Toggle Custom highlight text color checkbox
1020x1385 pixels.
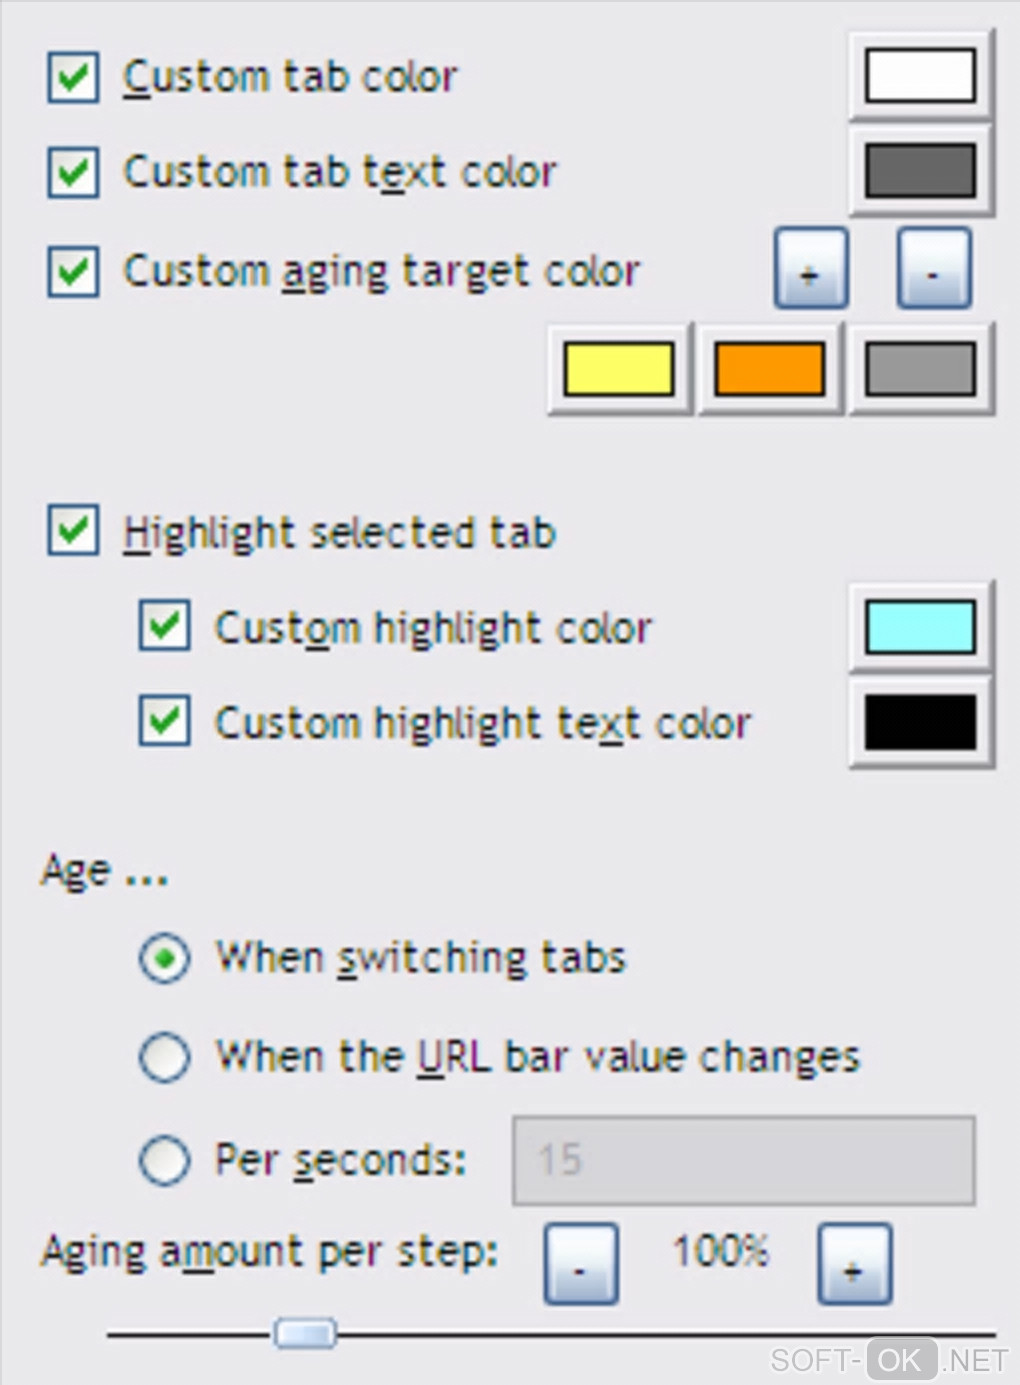click(165, 722)
